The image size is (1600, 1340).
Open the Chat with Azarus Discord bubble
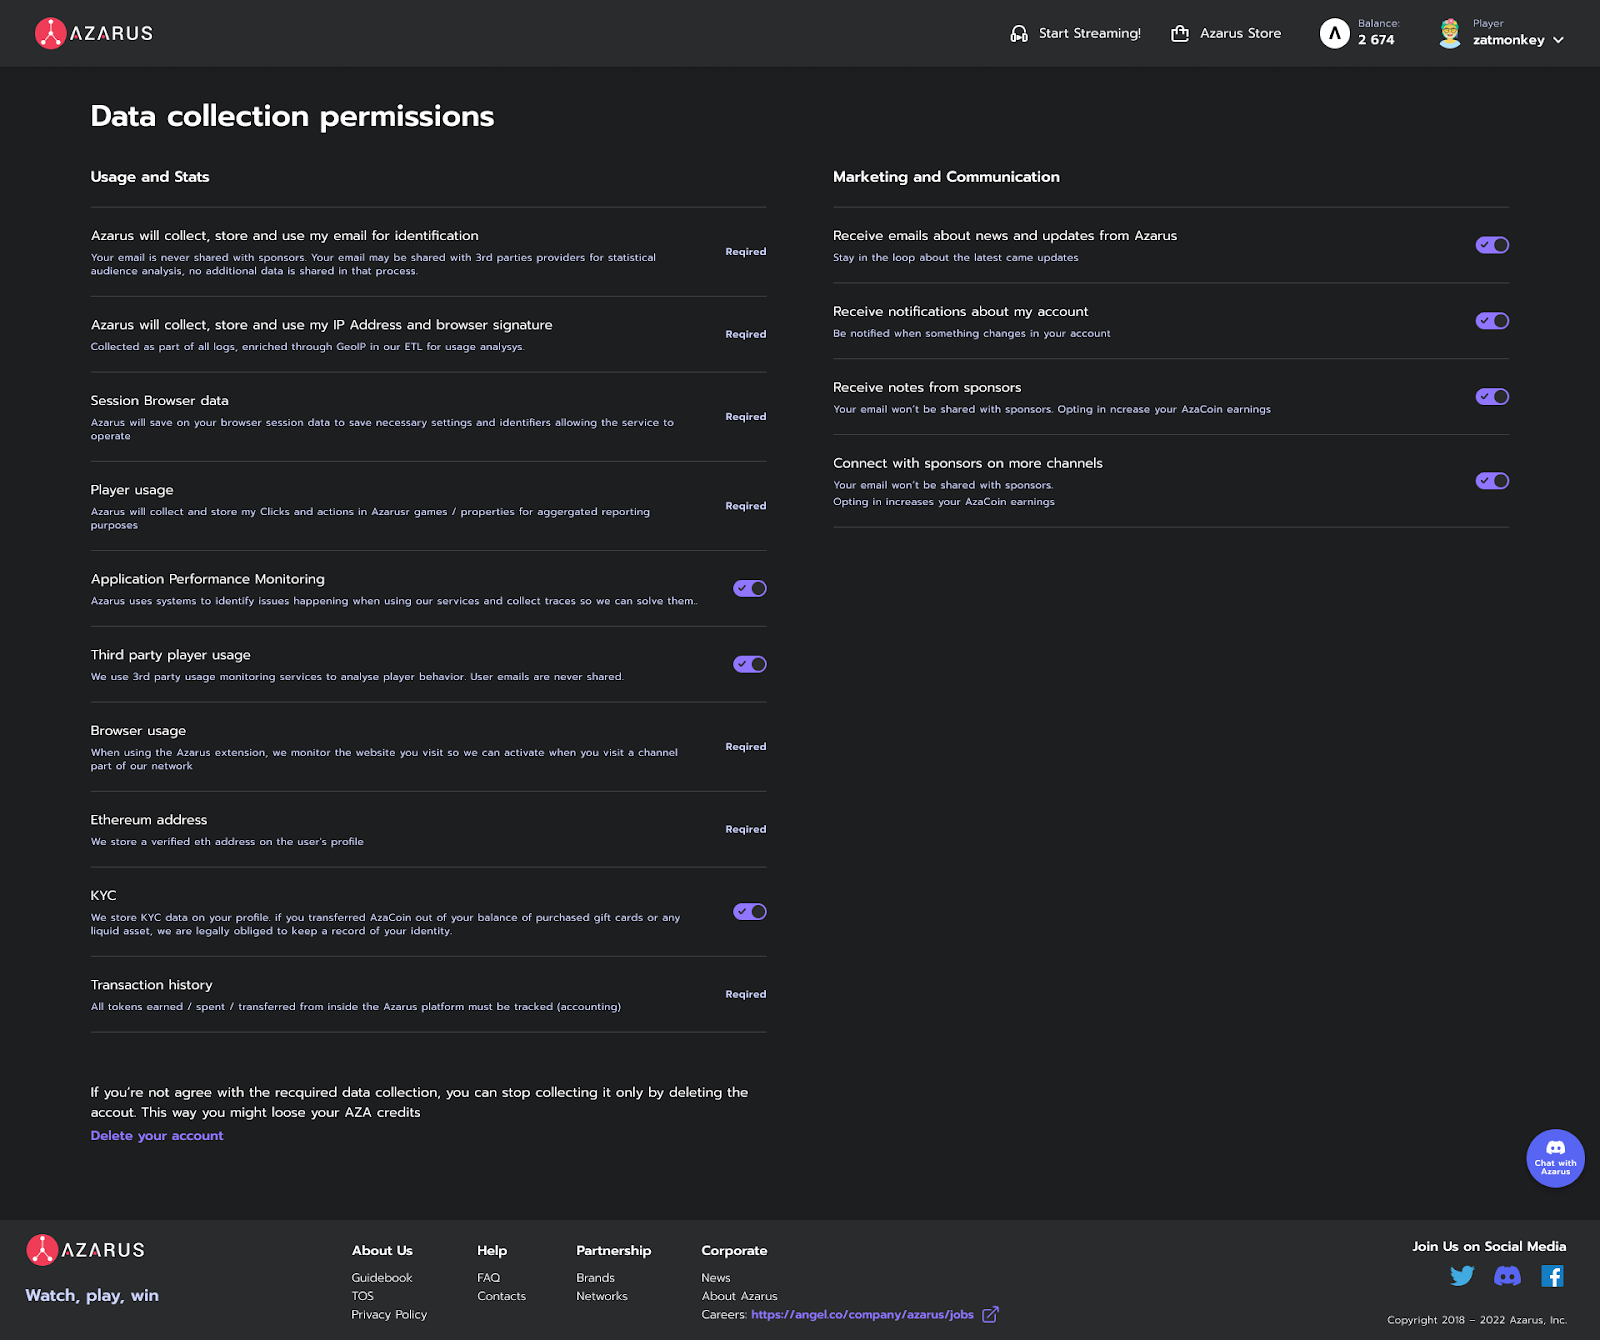[1555, 1158]
